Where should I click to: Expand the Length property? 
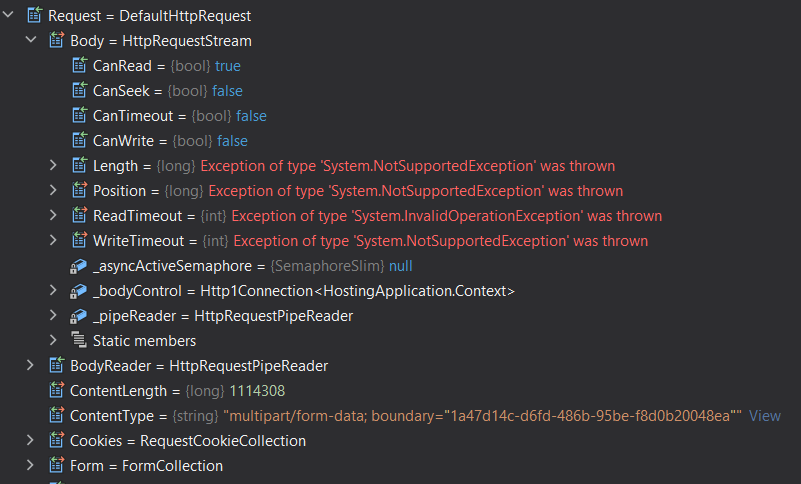[x=53, y=165]
